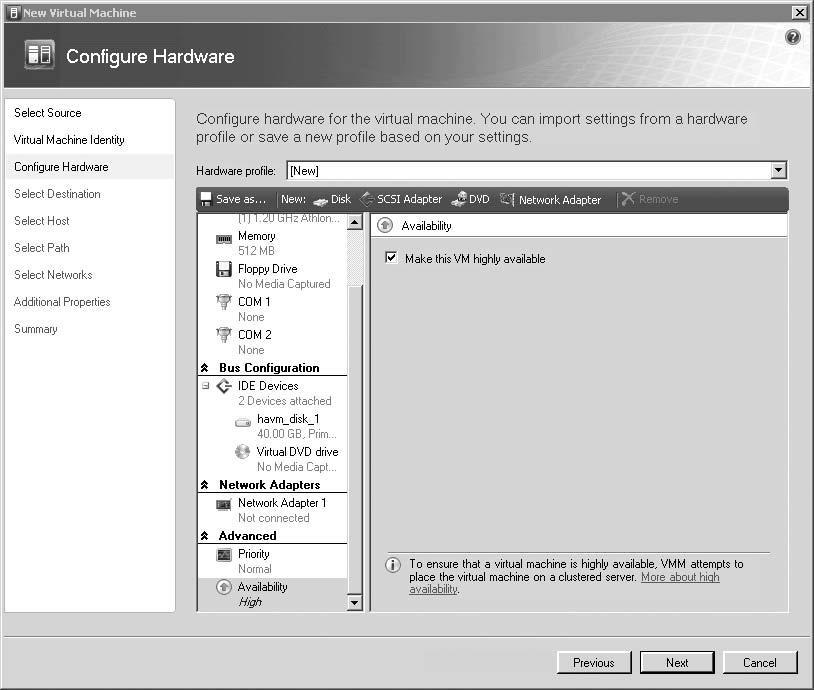Collapse the Bus Configuration section
This screenshot has width=814, height=690.
click(x=205, y=368)
